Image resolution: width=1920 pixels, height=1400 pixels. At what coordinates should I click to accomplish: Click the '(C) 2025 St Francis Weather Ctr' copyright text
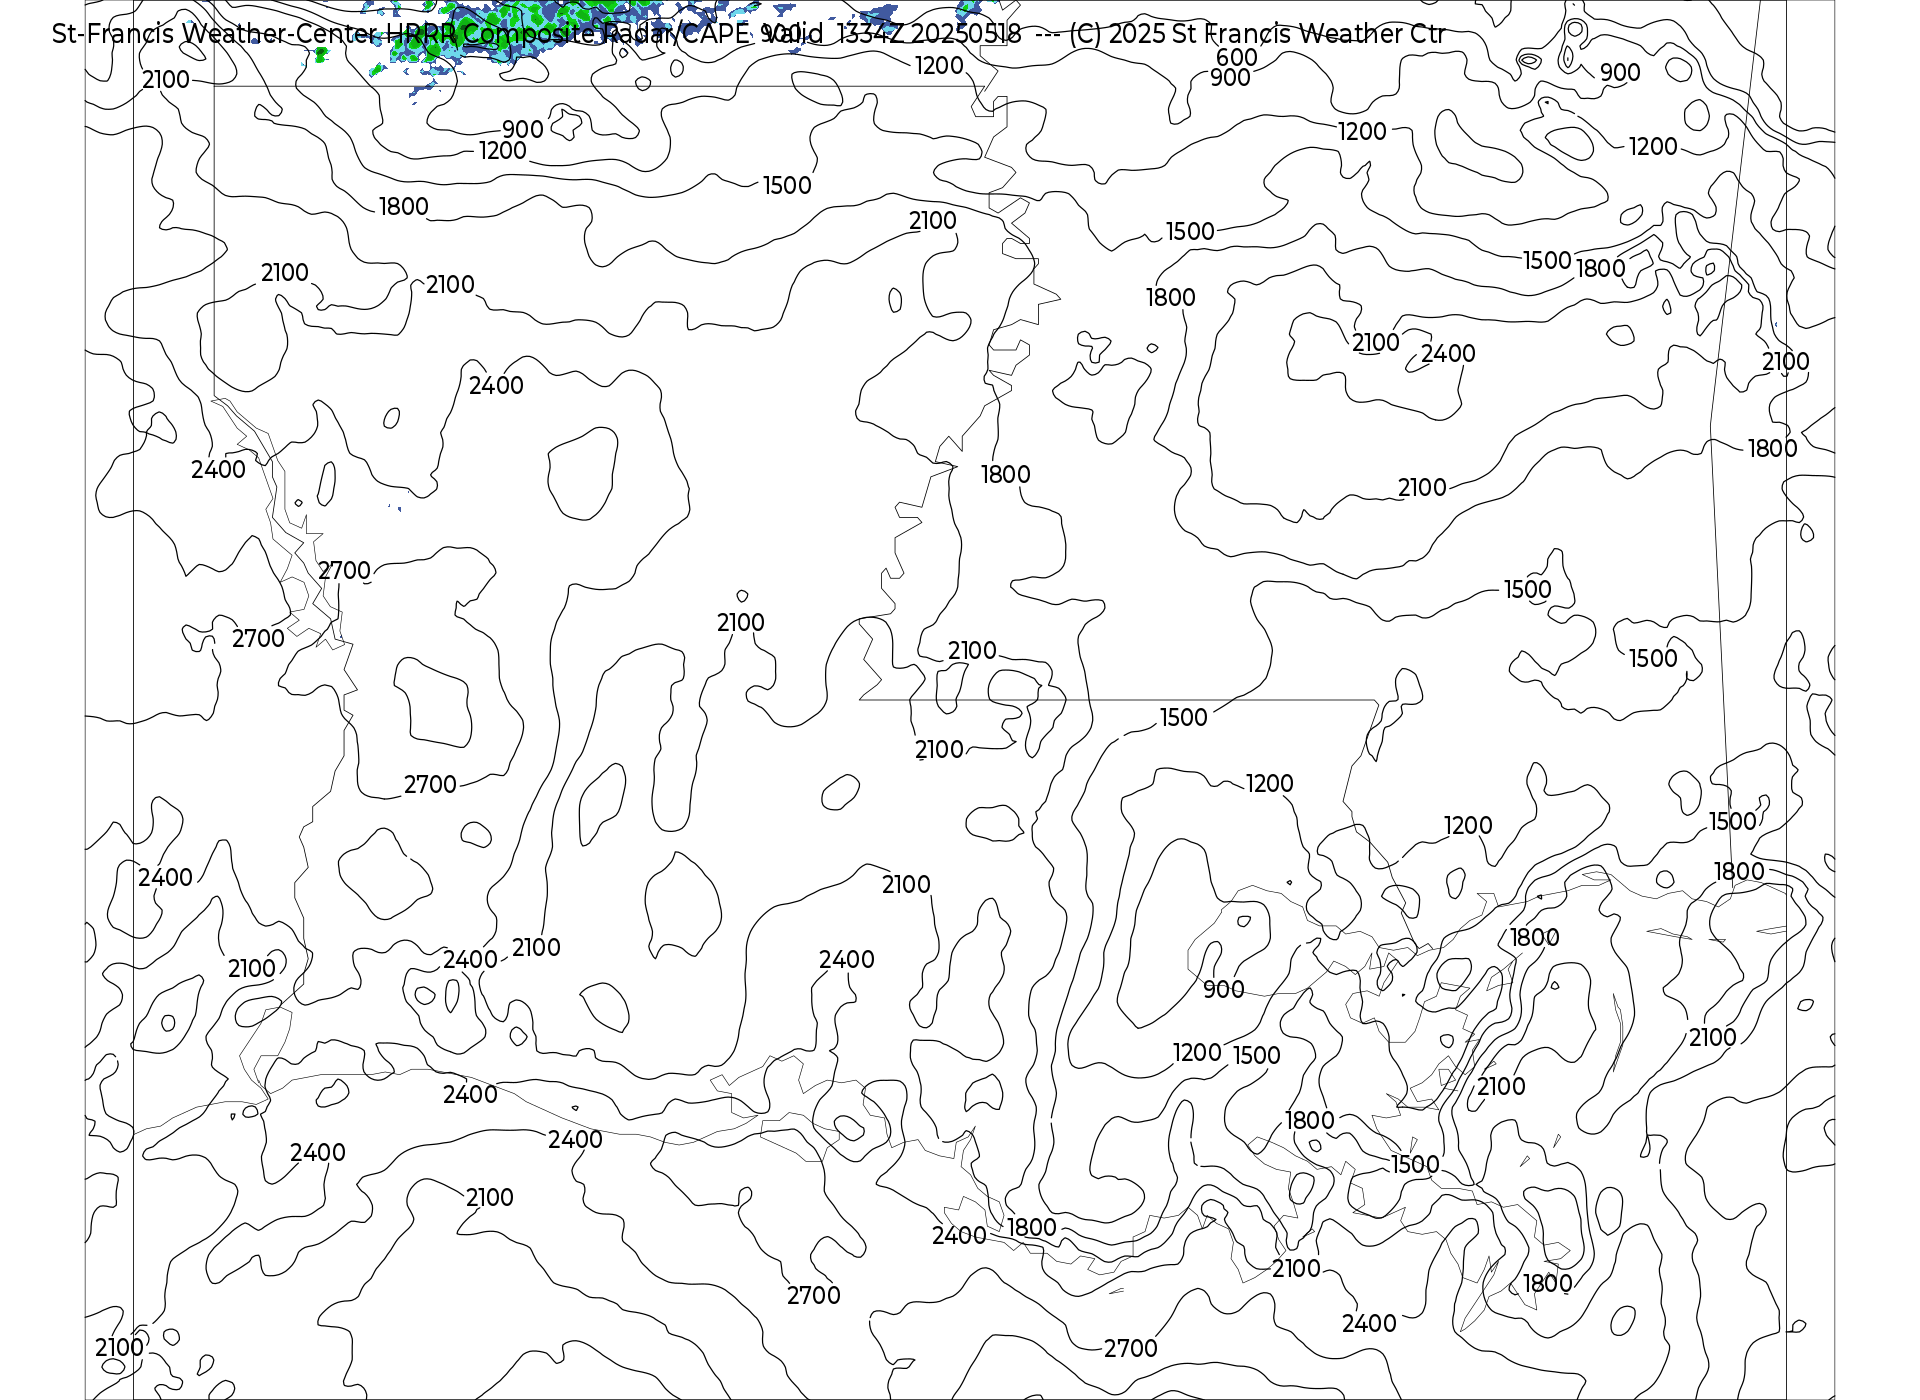tap(1257, 34)
